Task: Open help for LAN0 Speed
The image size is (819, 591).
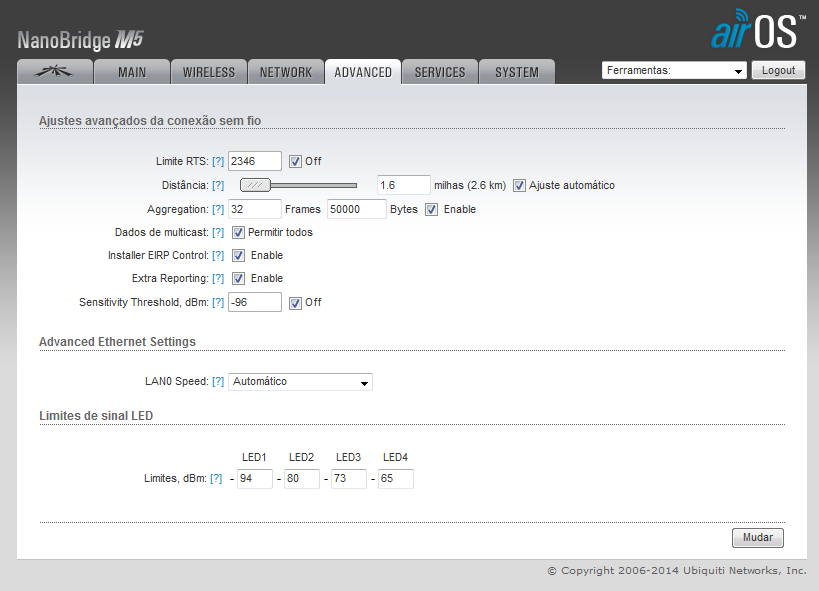Action: click(x=218, y=381)
